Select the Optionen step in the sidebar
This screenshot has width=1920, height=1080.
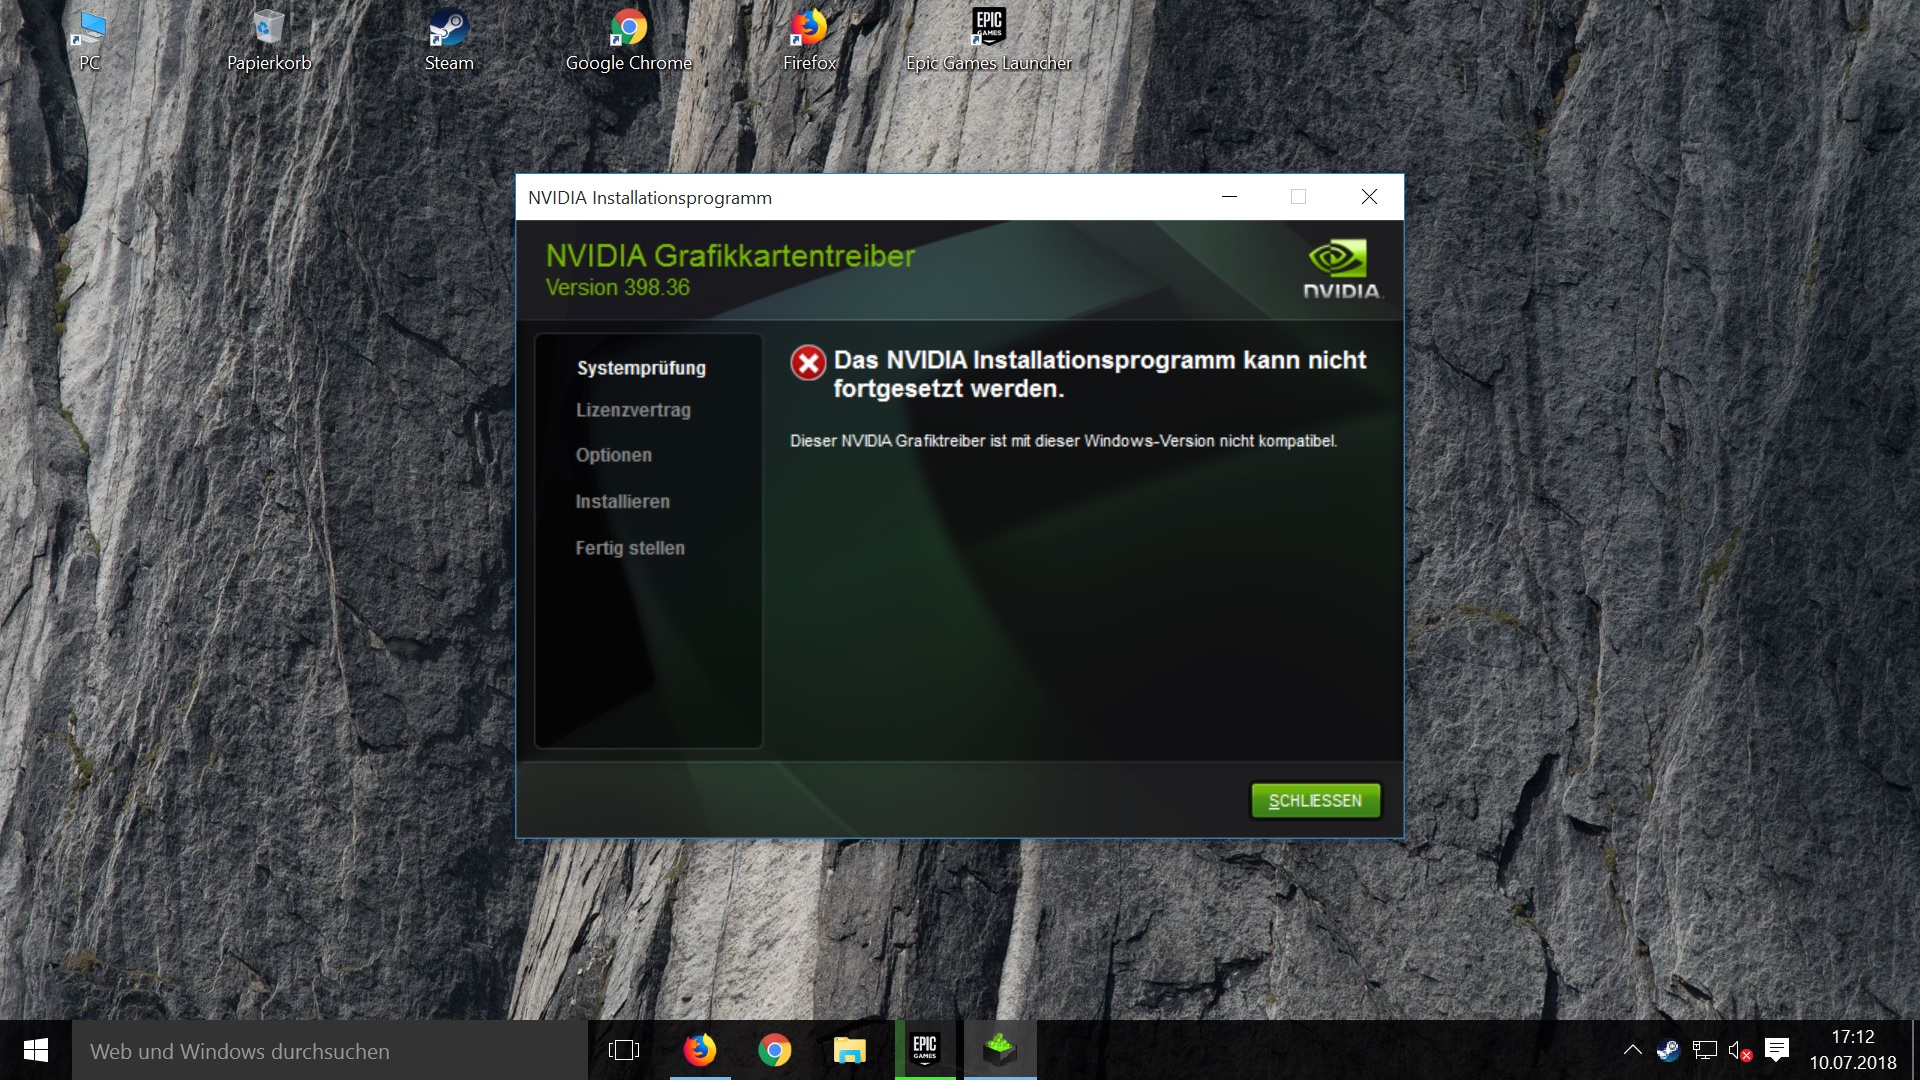pyautogui.click(x=613, y=455)
